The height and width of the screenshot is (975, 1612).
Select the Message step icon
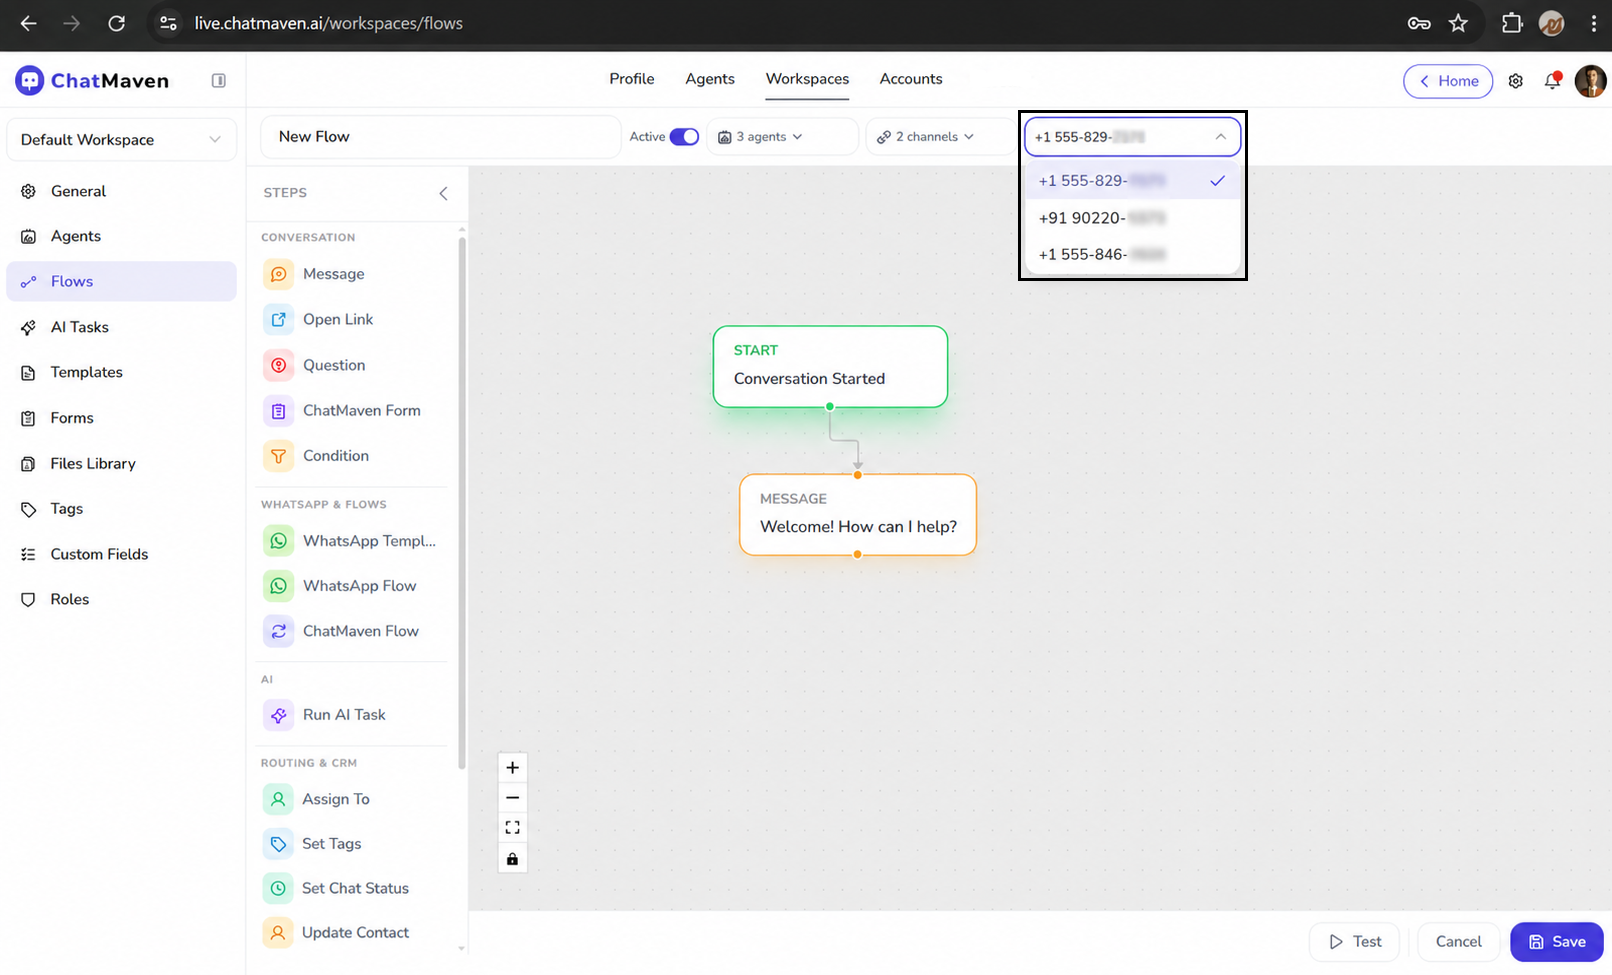click(x=279, y=274)
